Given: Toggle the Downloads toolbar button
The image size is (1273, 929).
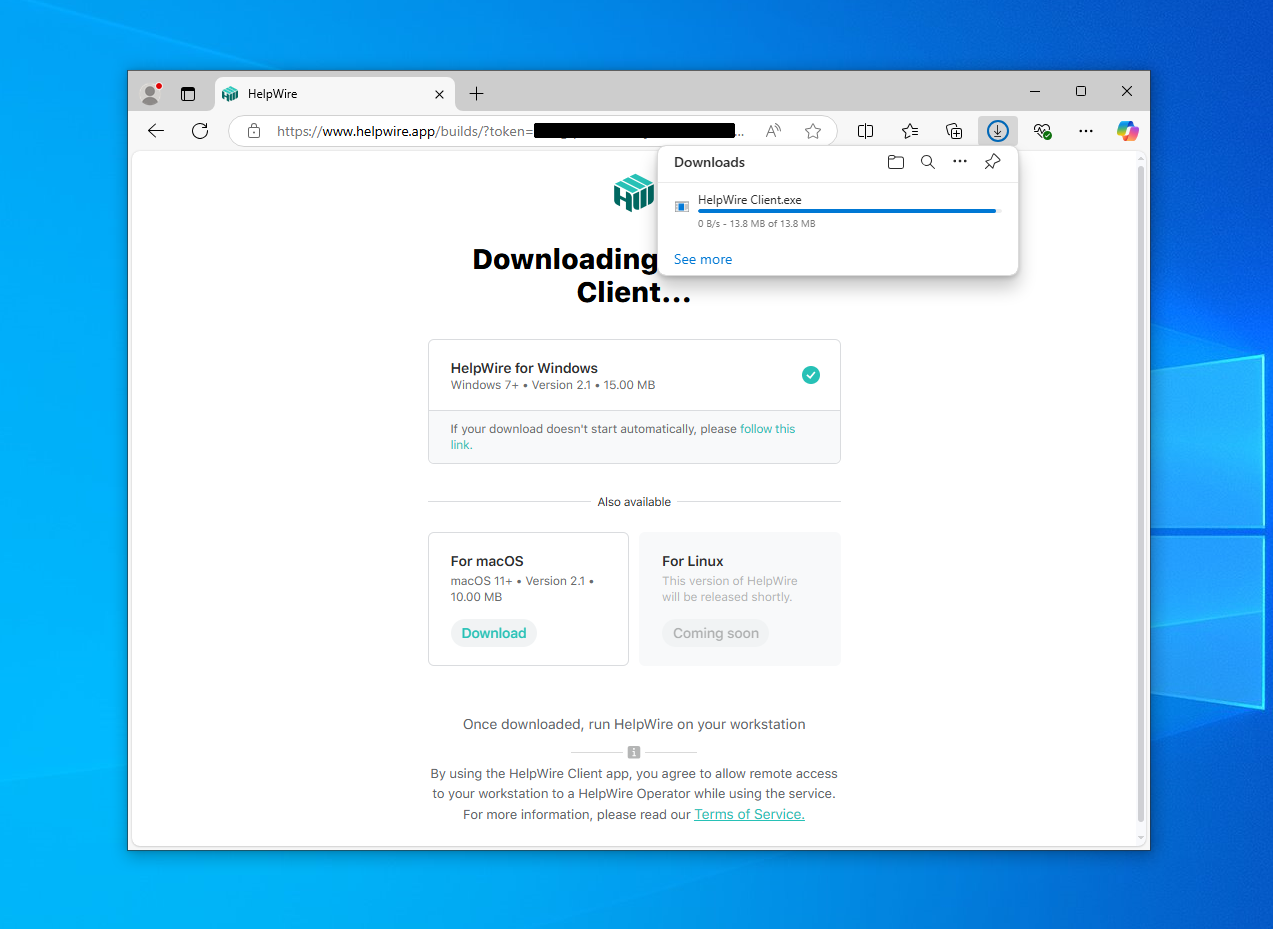Looking at the screenshot, I should click(x=998, y=131).
